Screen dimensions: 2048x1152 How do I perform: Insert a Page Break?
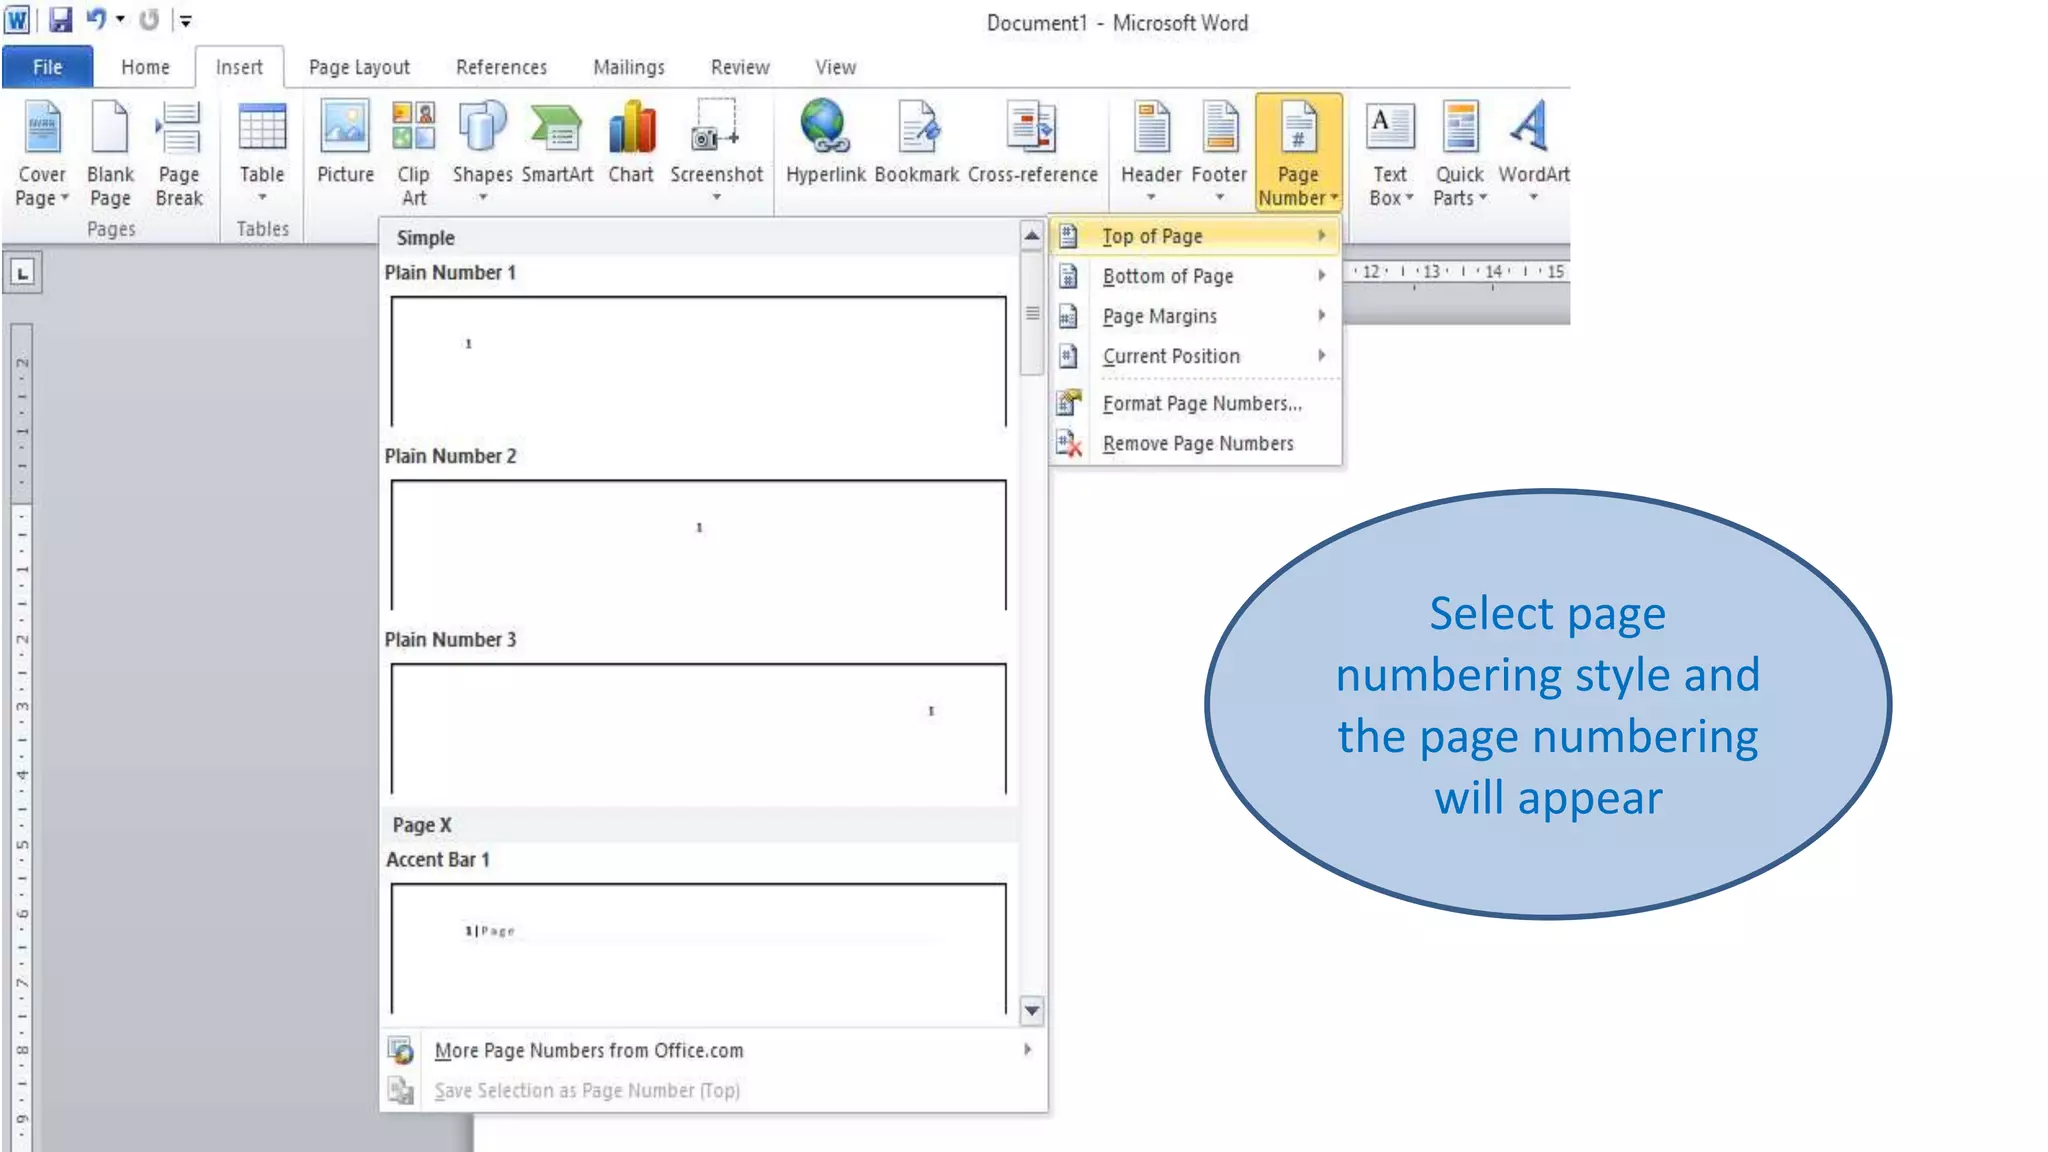coord(179,154)
